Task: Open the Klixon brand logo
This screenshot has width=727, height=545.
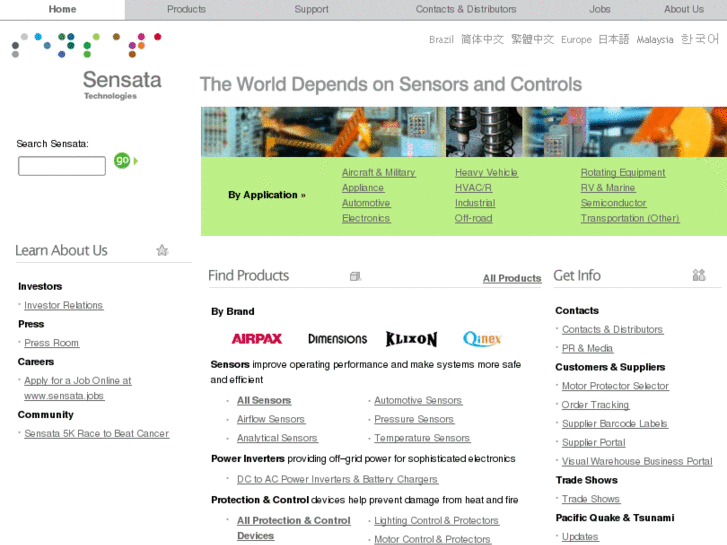Action: [411, 339]
